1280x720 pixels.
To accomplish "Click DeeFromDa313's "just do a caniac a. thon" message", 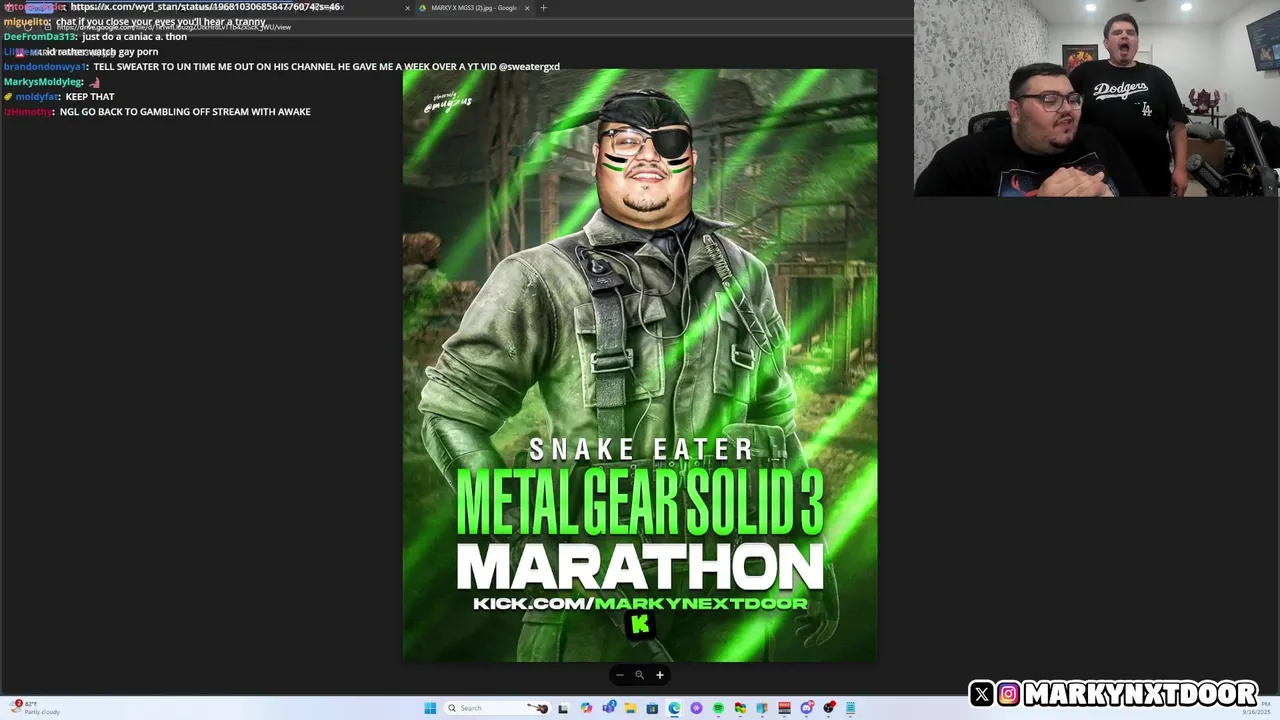I will tap(95, 37).
